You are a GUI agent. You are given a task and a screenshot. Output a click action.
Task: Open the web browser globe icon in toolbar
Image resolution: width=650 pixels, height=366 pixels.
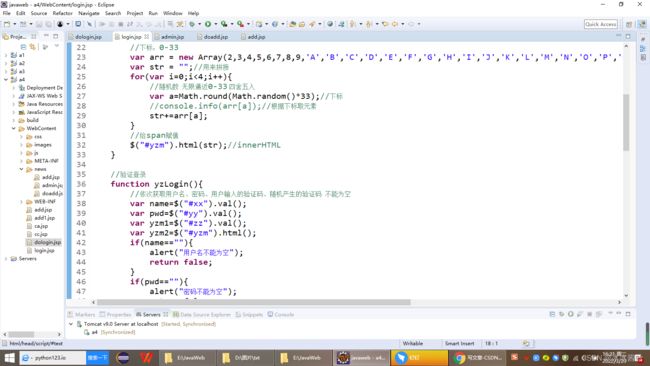[330, 24]
